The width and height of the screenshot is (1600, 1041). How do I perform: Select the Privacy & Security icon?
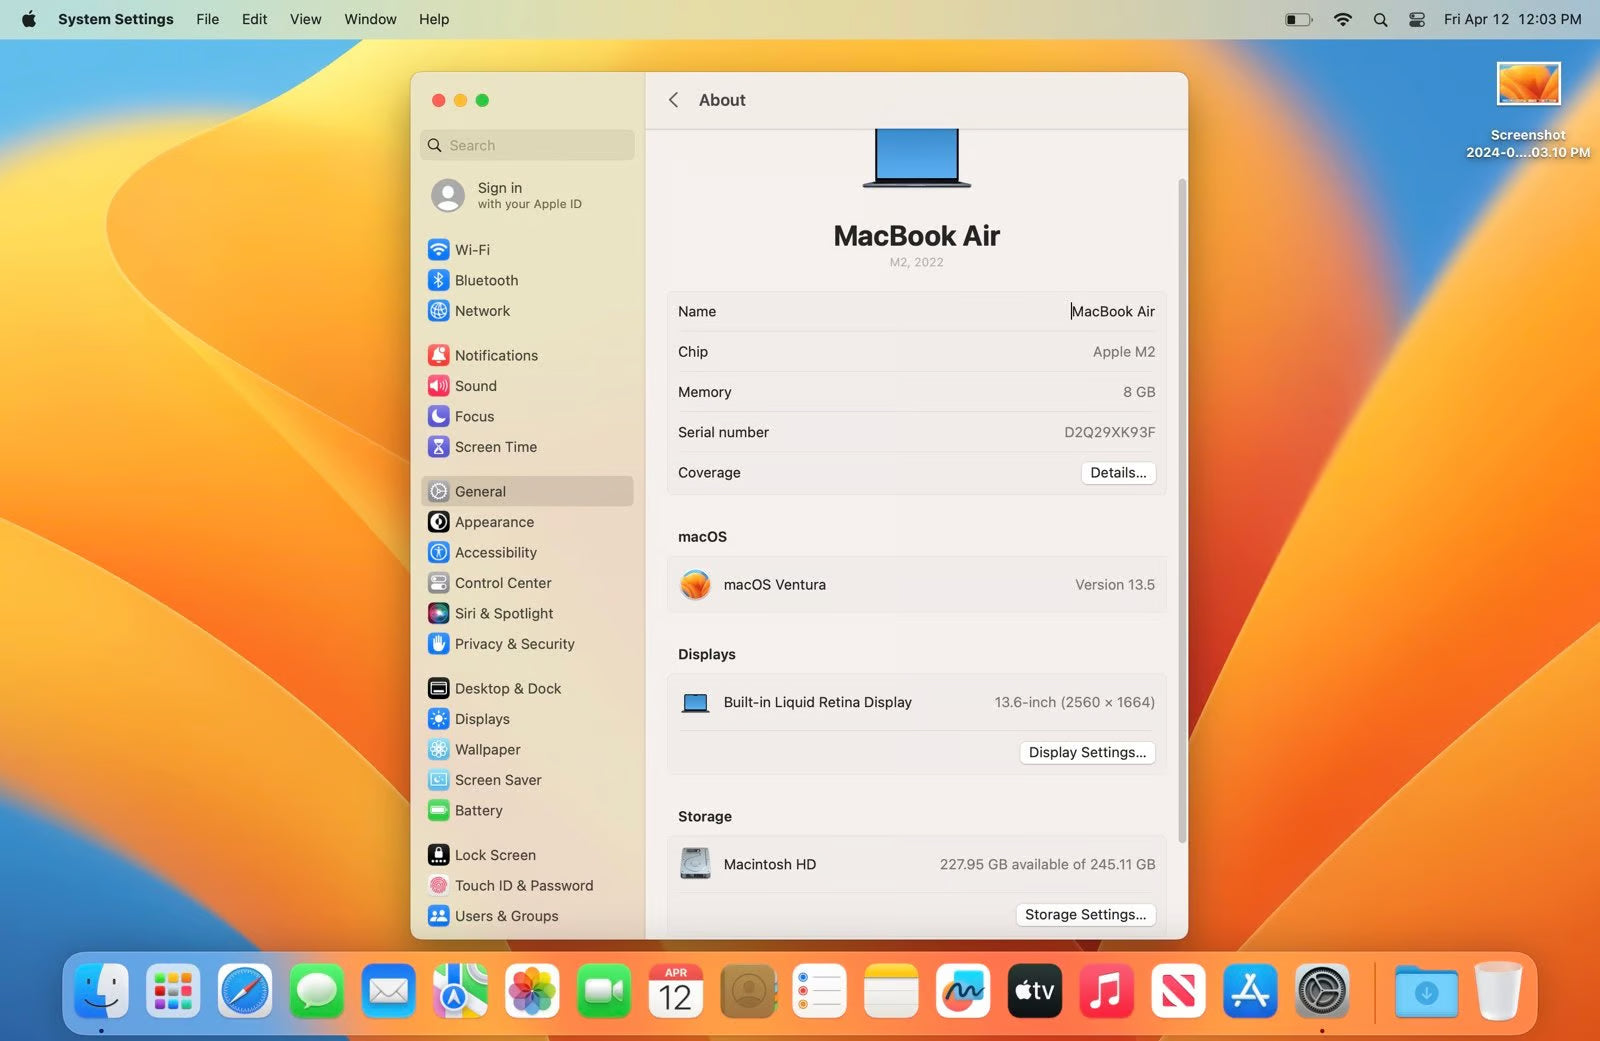pyautogui.click(x=438, y=644)
